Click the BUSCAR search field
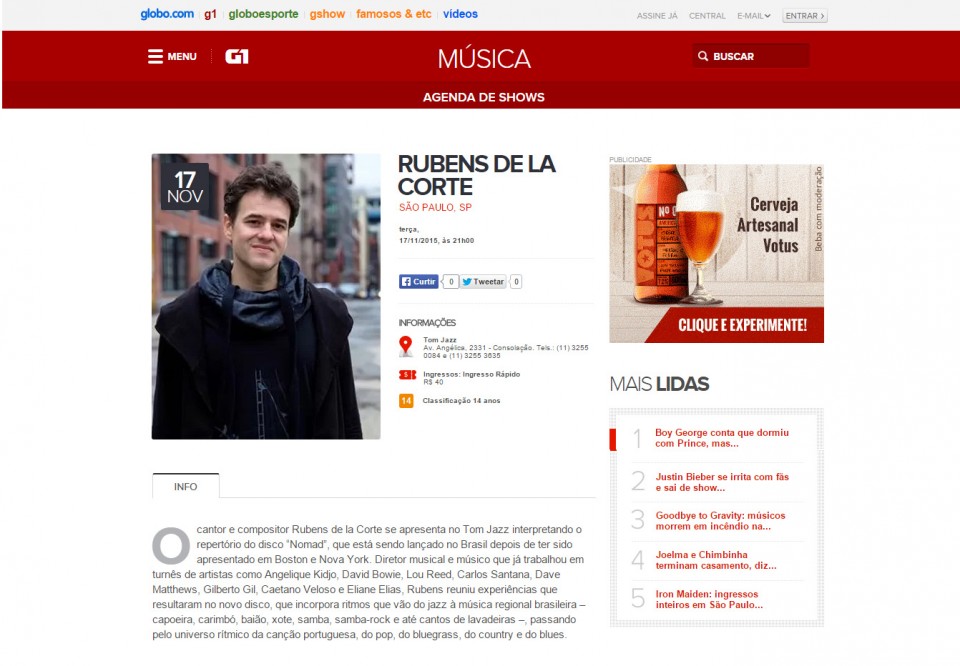The width and height of the screenshot is (960, 666). coord(751,56)
